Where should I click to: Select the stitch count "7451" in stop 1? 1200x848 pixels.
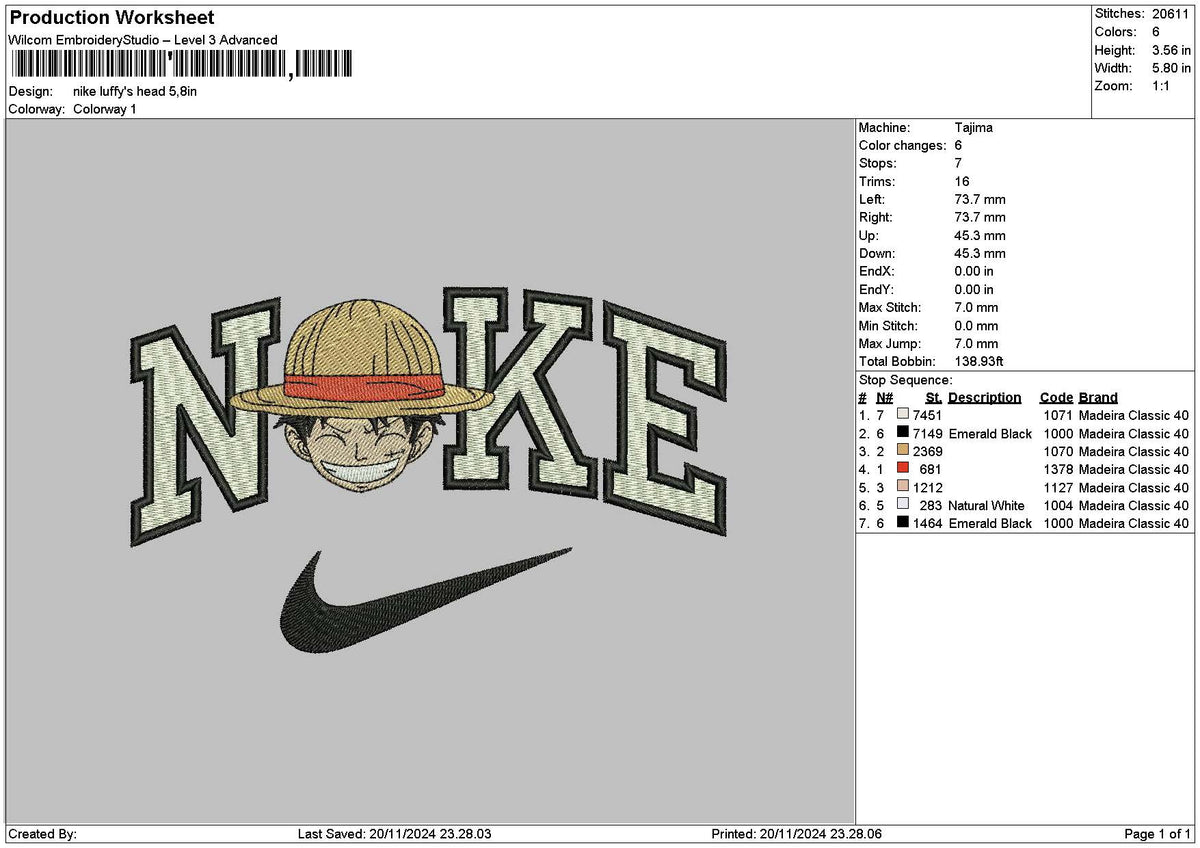coord(927,415)
